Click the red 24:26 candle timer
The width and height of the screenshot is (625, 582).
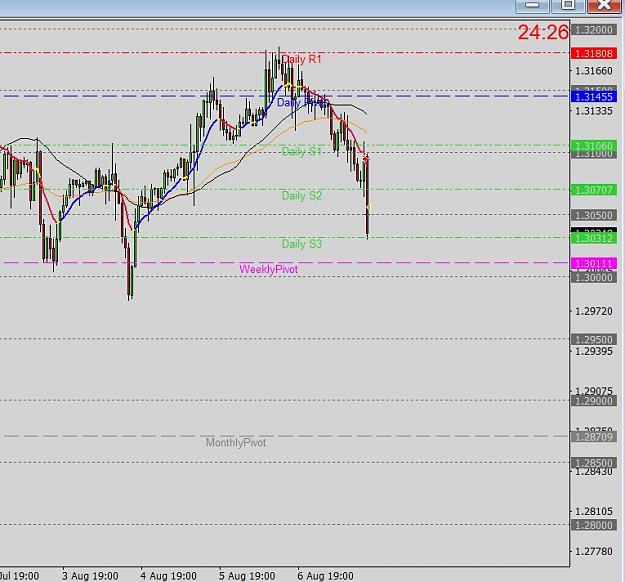point(543,32)
